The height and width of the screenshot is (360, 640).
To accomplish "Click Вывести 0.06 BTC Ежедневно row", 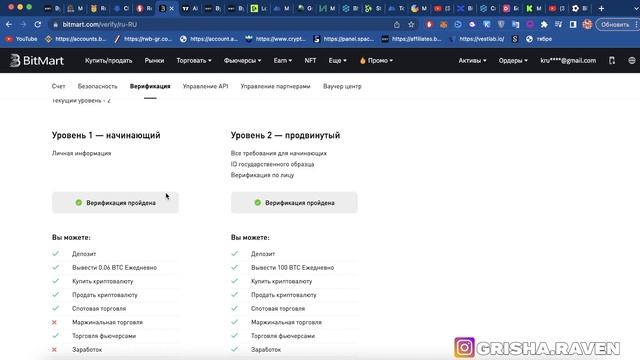I will pyautogui.click(x=115, y=267).
